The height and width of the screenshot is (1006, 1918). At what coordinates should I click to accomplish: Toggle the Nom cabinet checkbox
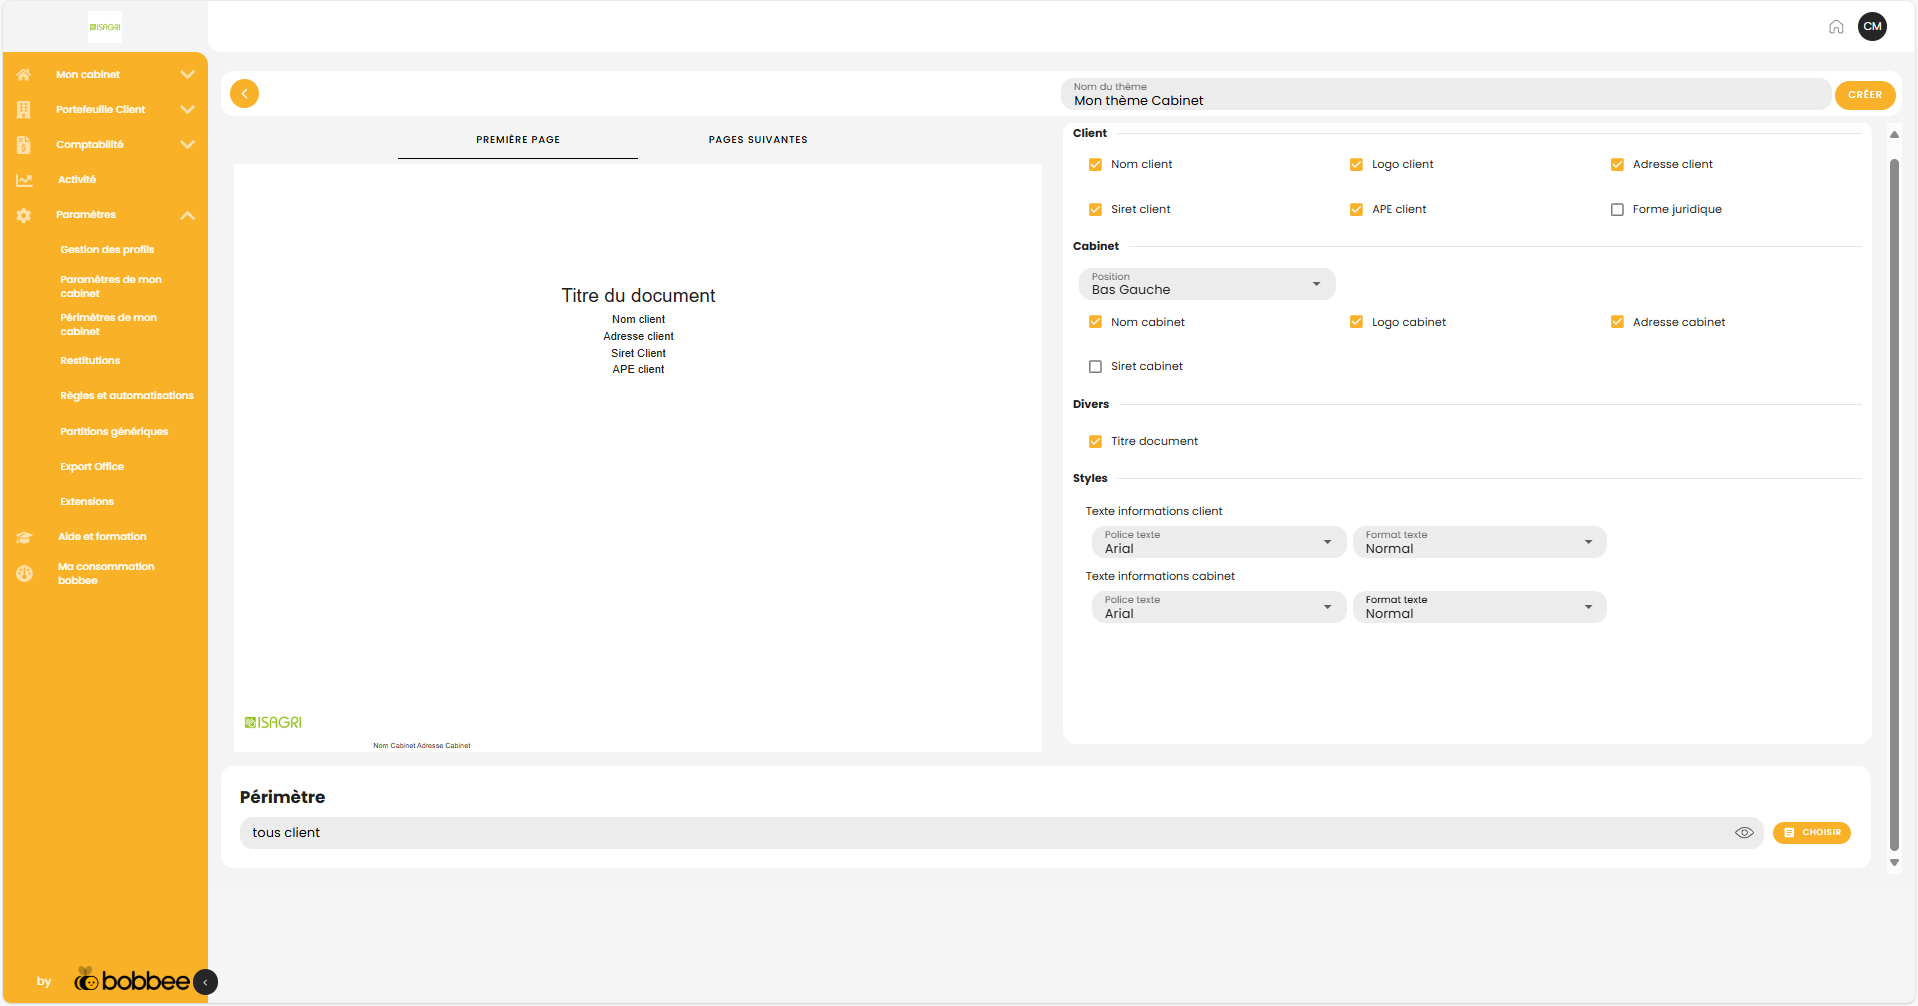pos(1095,322)
